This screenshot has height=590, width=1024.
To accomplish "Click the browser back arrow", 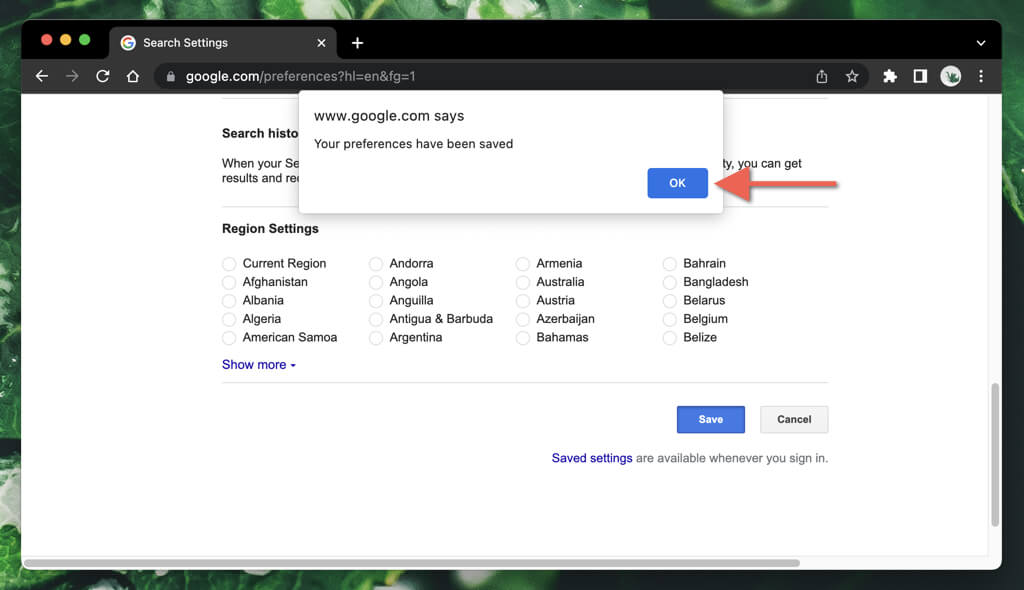I will (41, 76).
